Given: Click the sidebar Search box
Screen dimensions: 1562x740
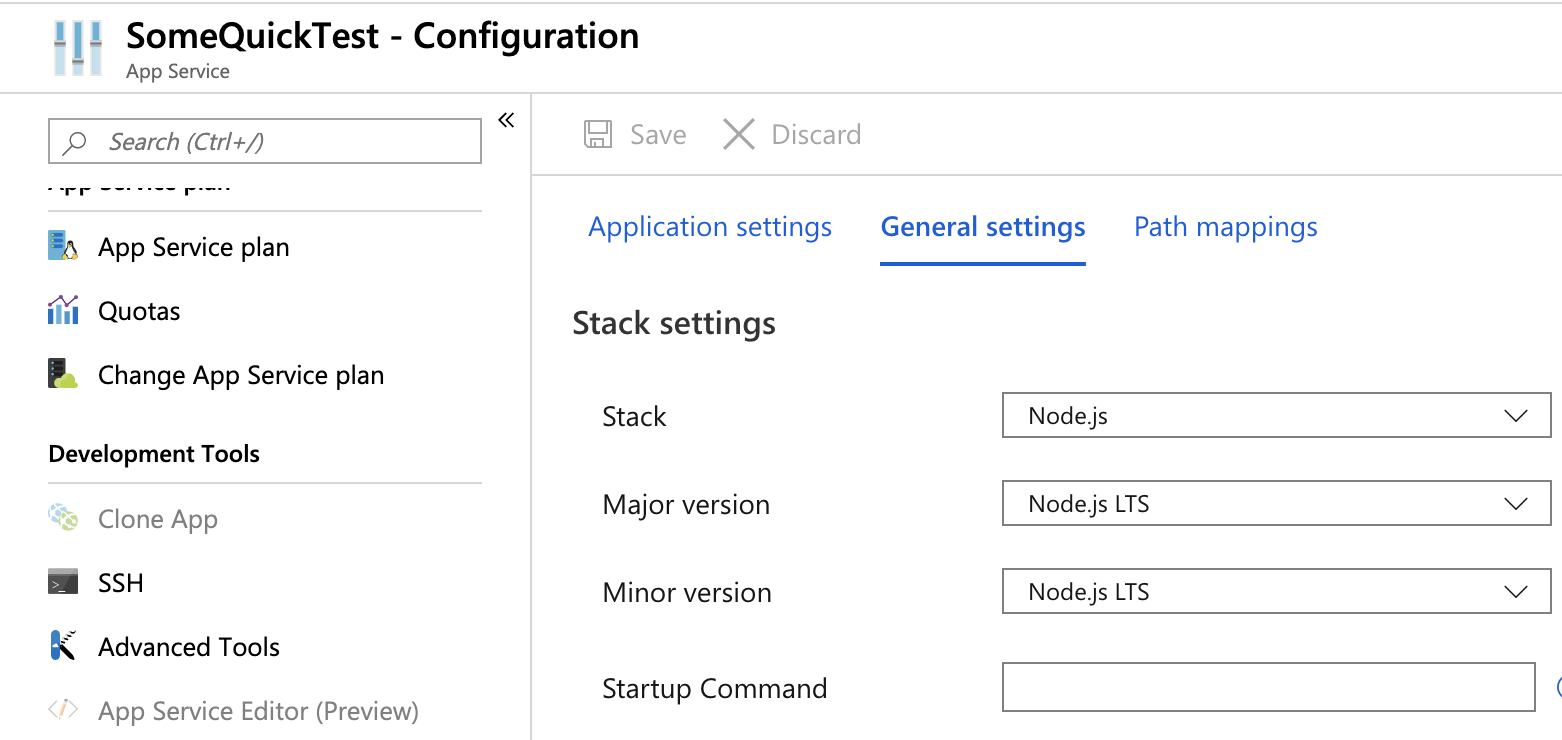Looking at the screenshot, I should click(265, 142).
